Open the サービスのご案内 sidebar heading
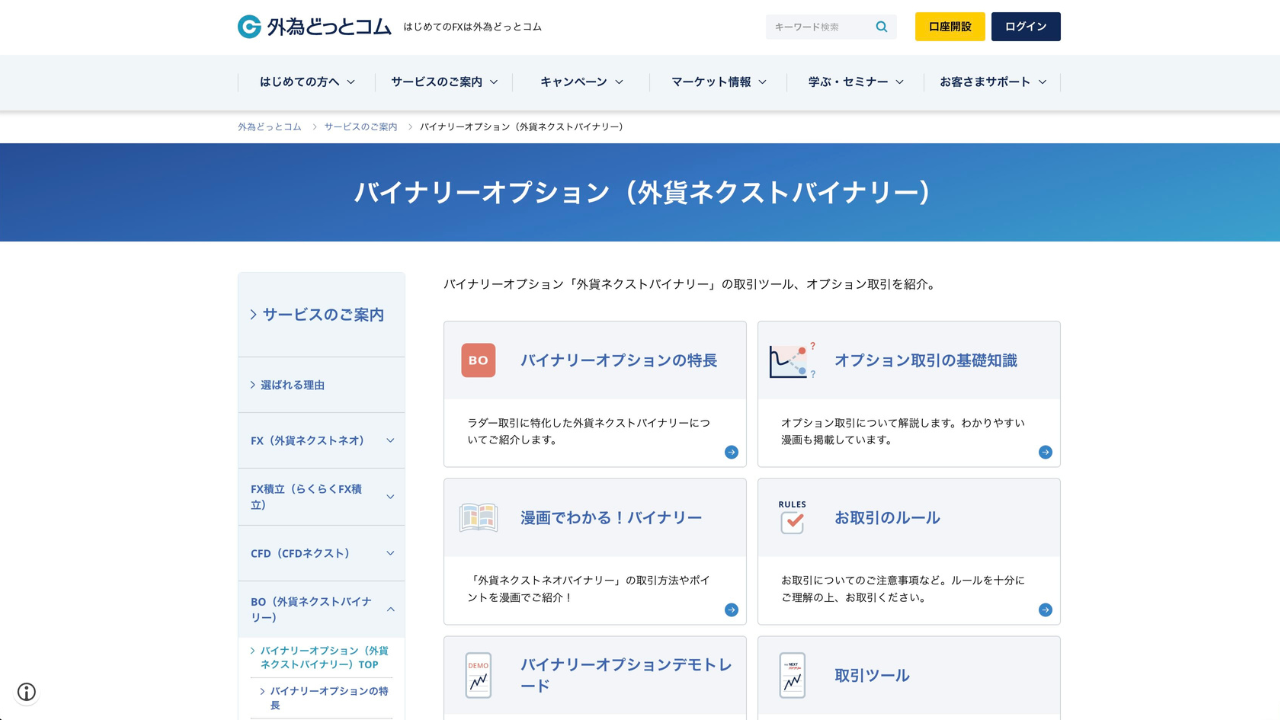 (x=322, y=315)
